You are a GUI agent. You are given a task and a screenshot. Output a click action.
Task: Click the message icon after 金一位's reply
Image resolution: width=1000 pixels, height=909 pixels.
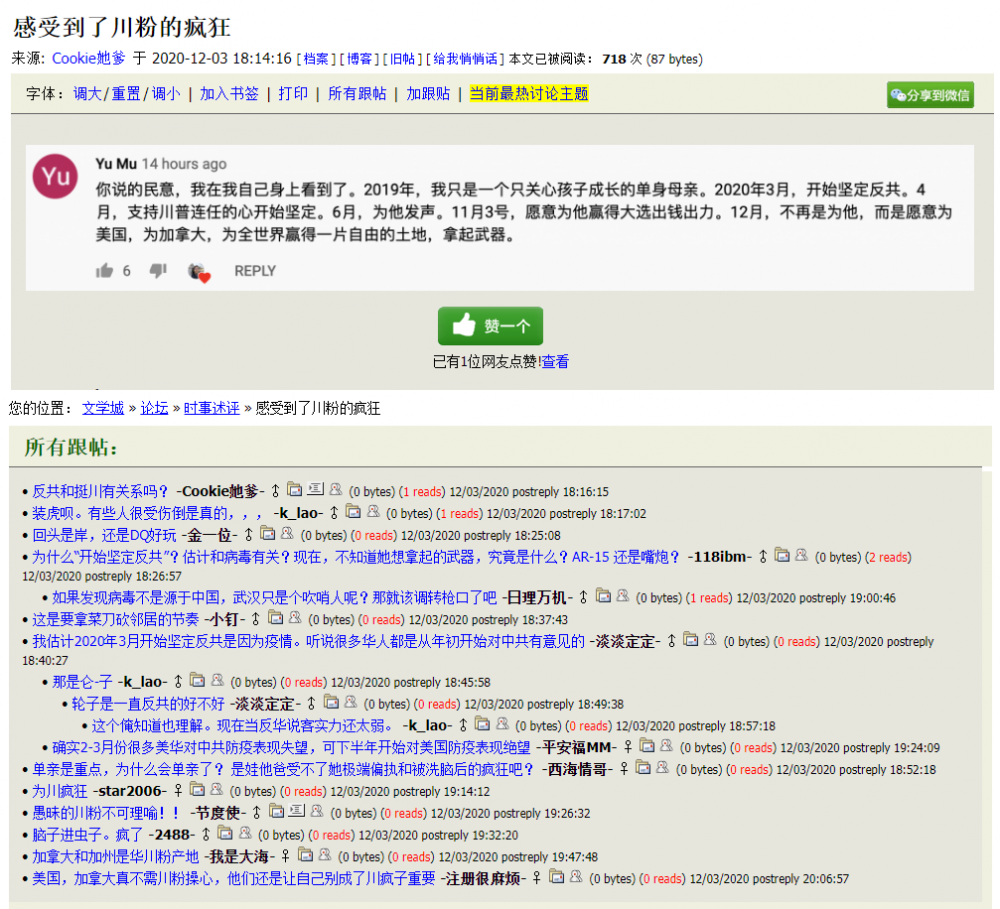tap(287, 534)
